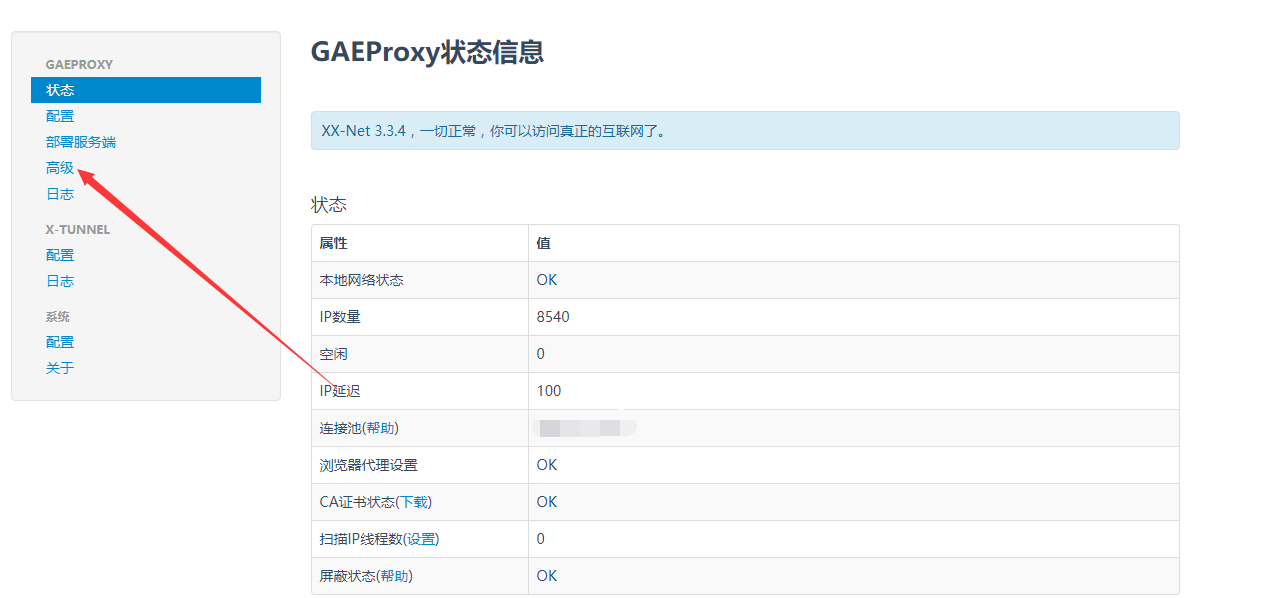Click the GAEProxy状态信息 page heading
This screenshot has height=598, width=1282.
click(x=428, y=52)
